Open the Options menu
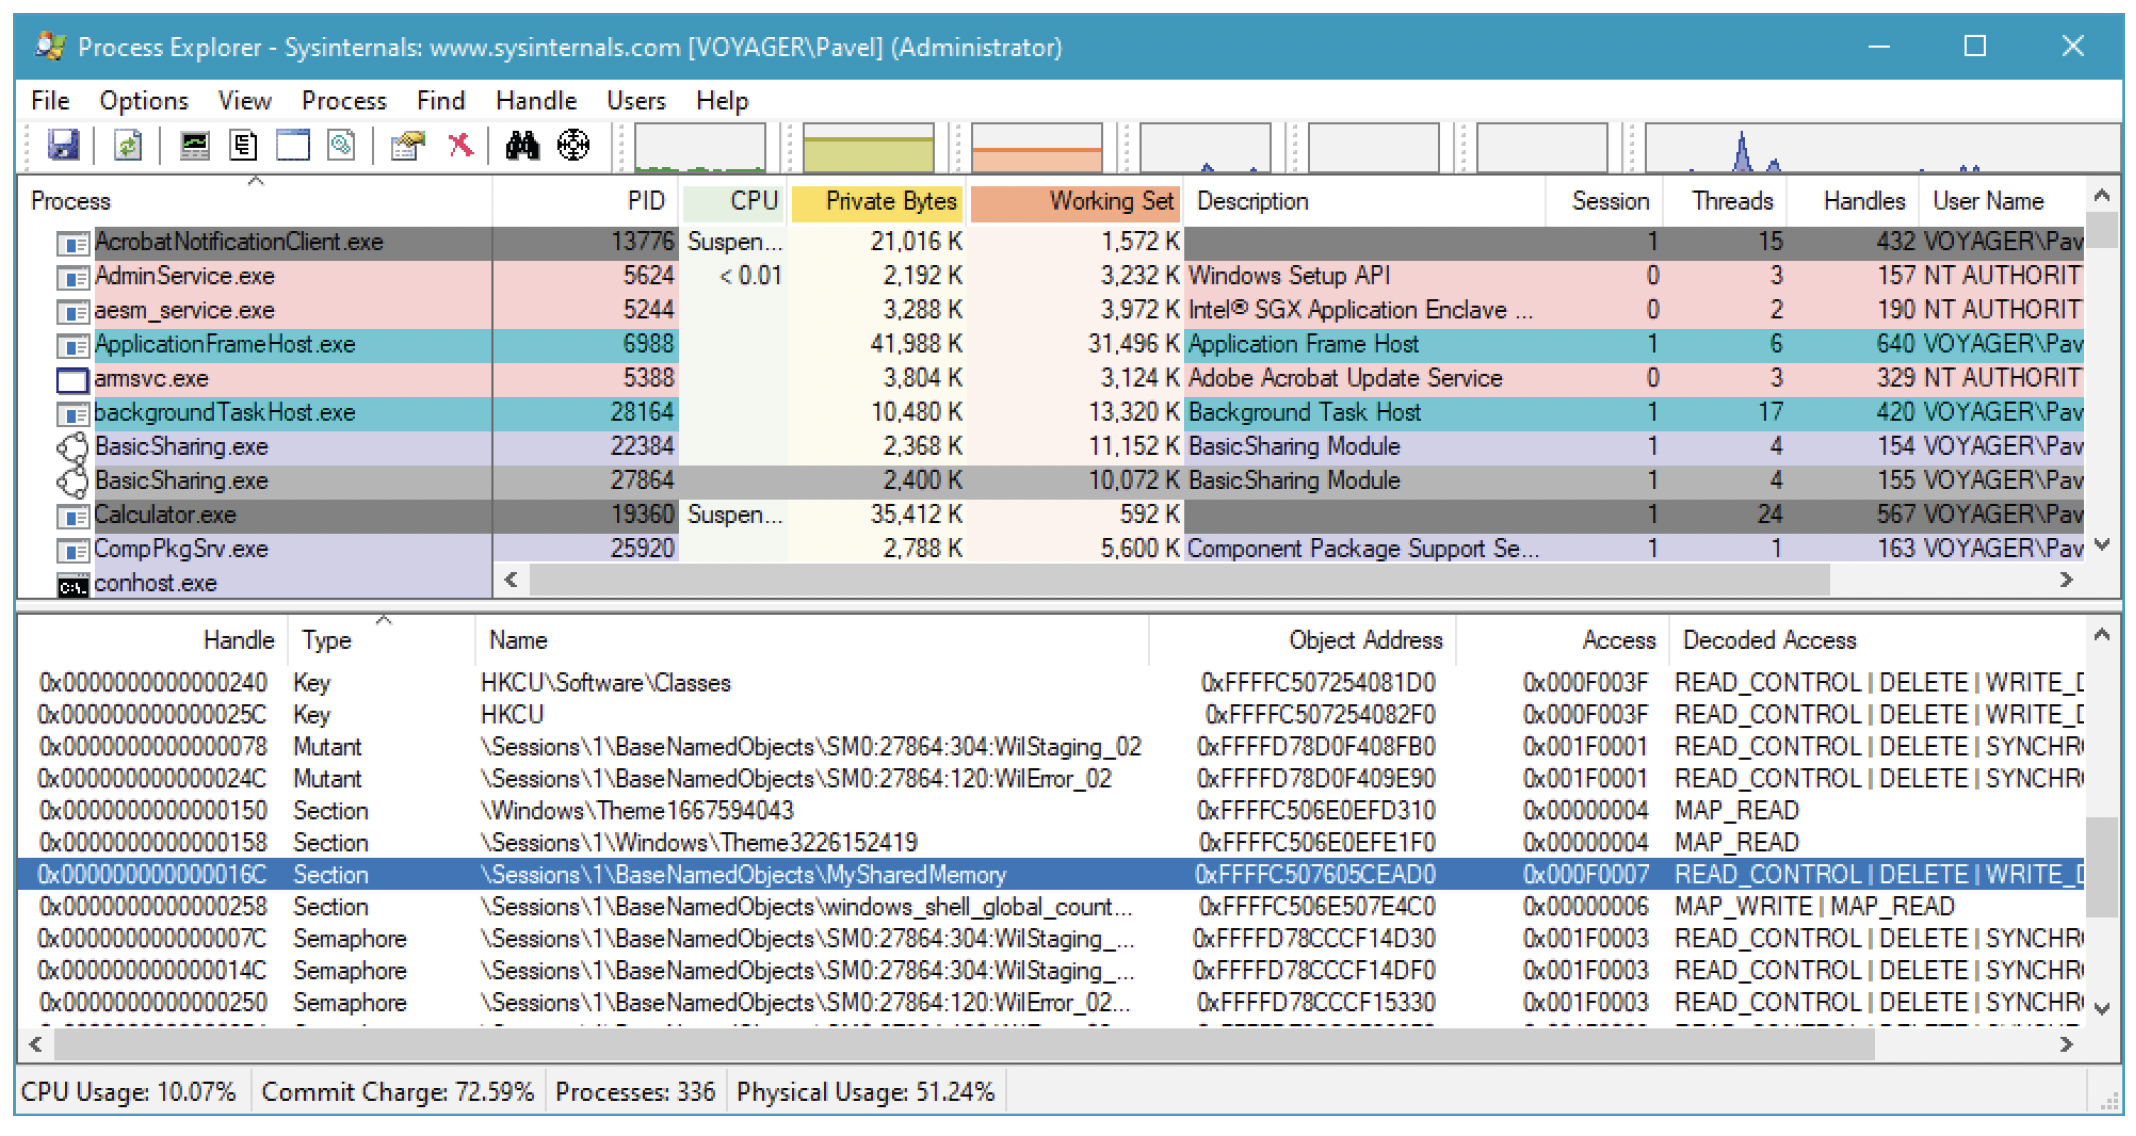 pos(143,101)
